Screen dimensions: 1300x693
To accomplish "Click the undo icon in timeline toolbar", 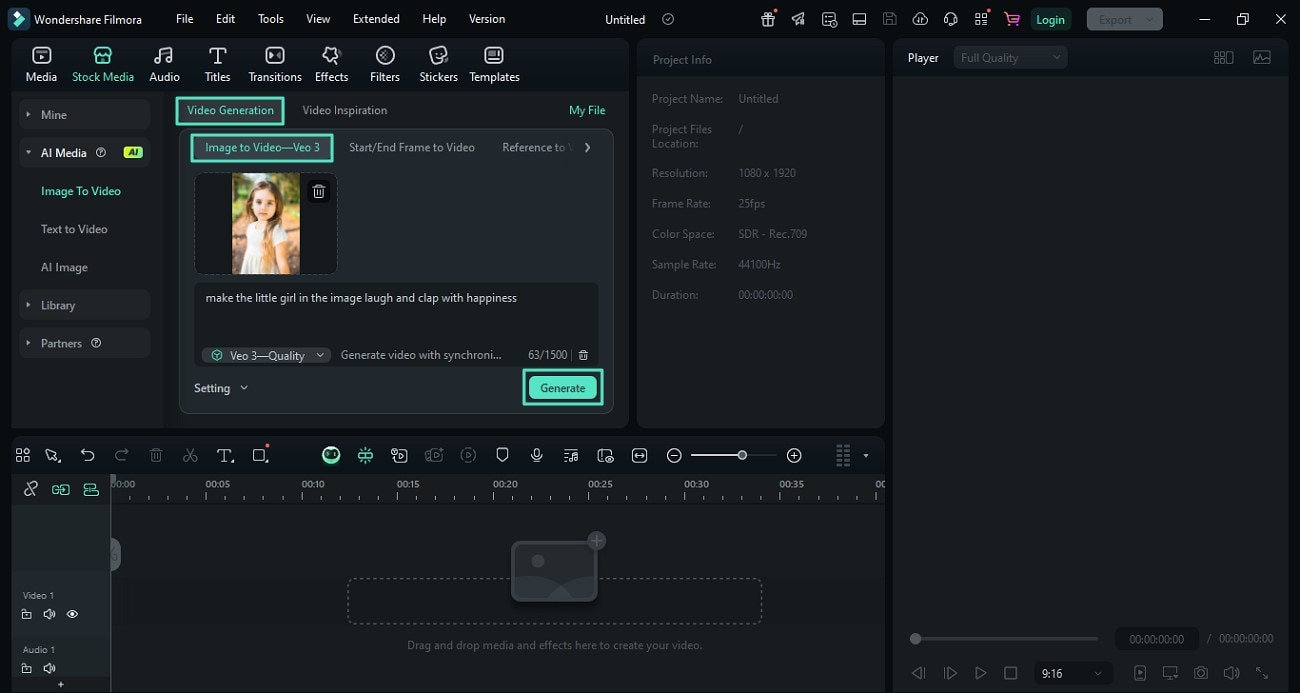I will [88, 455].
